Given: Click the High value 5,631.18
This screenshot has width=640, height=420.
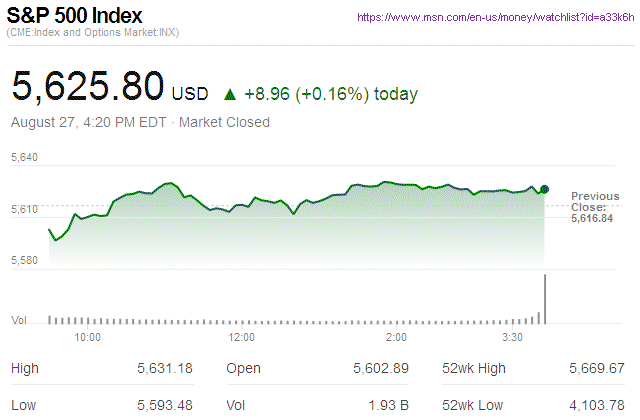Looking at the screenshot, I should [163, 369].
